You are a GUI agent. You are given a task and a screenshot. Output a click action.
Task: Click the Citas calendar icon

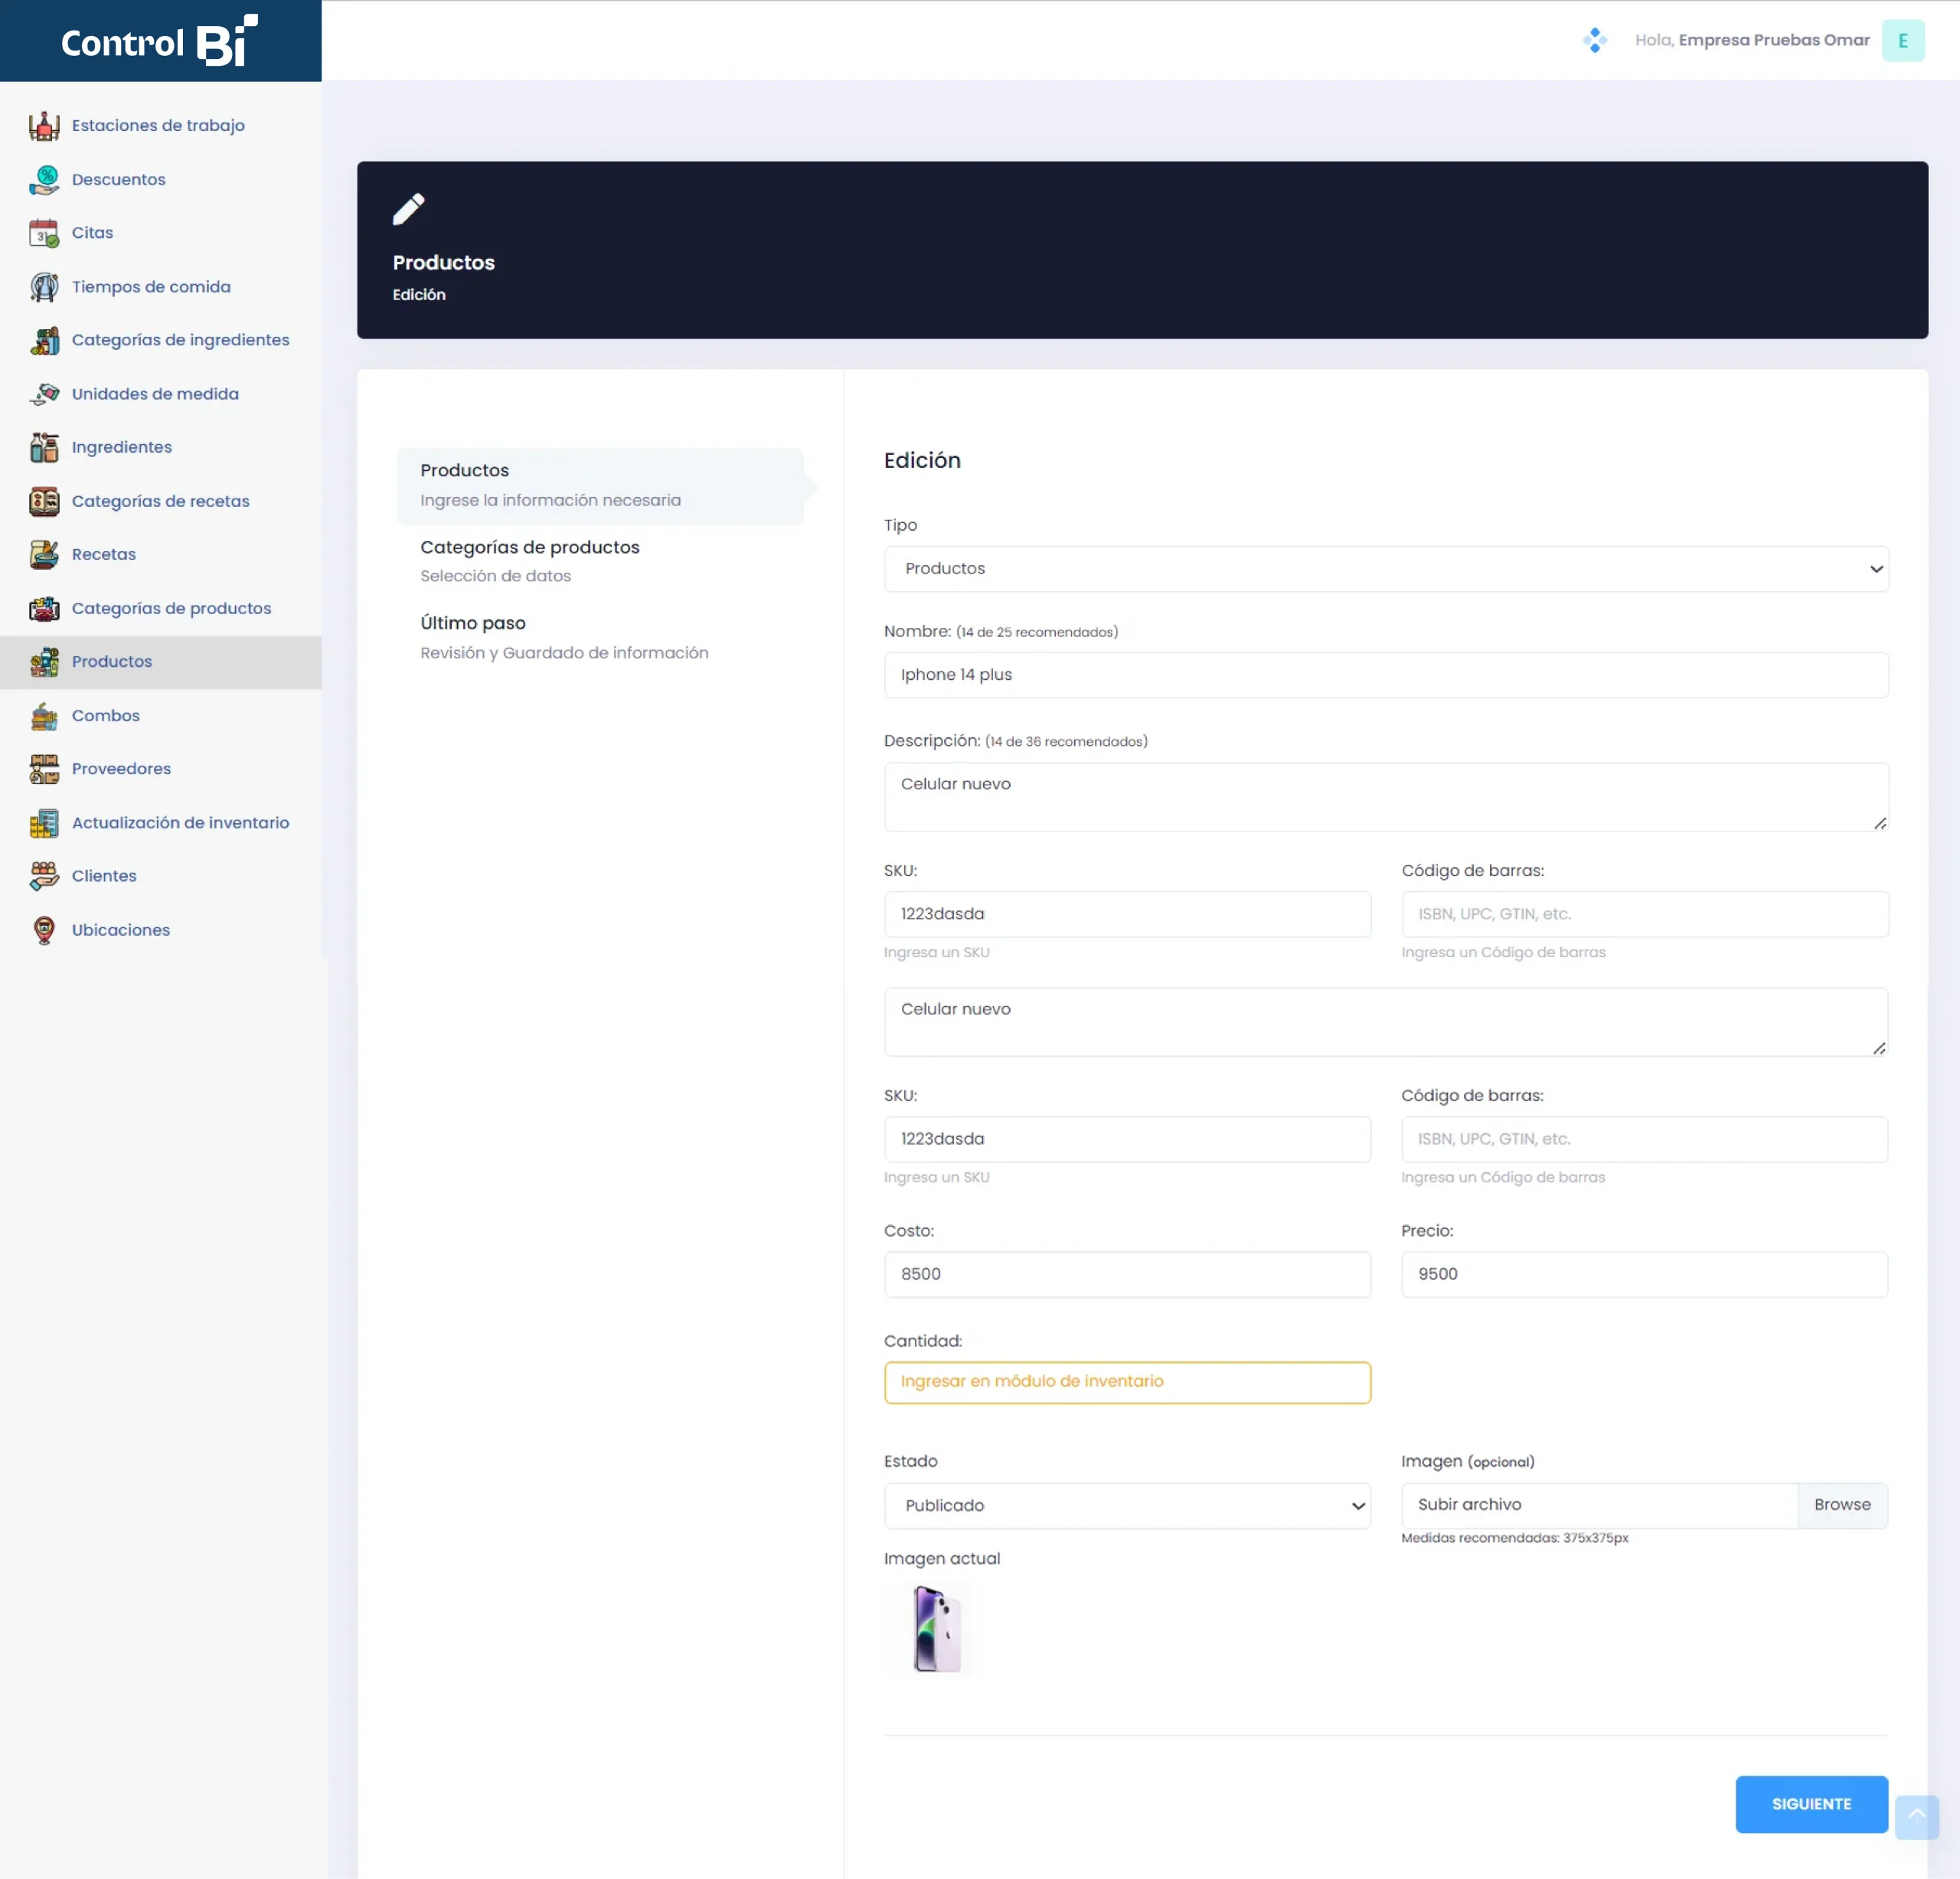click(44, 233)
